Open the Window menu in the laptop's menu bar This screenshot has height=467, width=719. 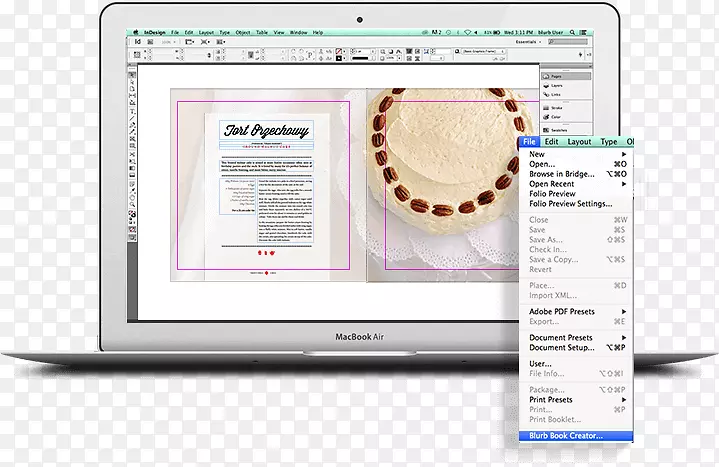[x=299, y=33]
